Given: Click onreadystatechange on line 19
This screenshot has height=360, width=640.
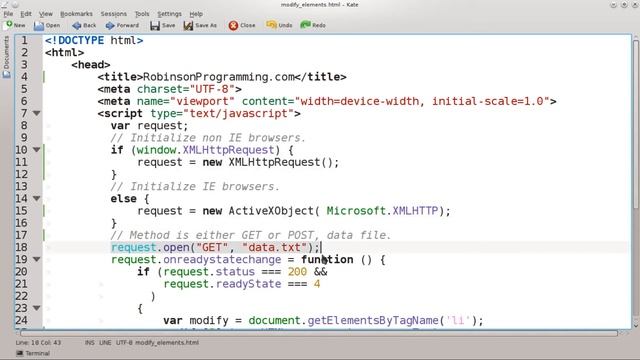Looking at the screenshot, I should pyautogui.click(x=222, y=260).
